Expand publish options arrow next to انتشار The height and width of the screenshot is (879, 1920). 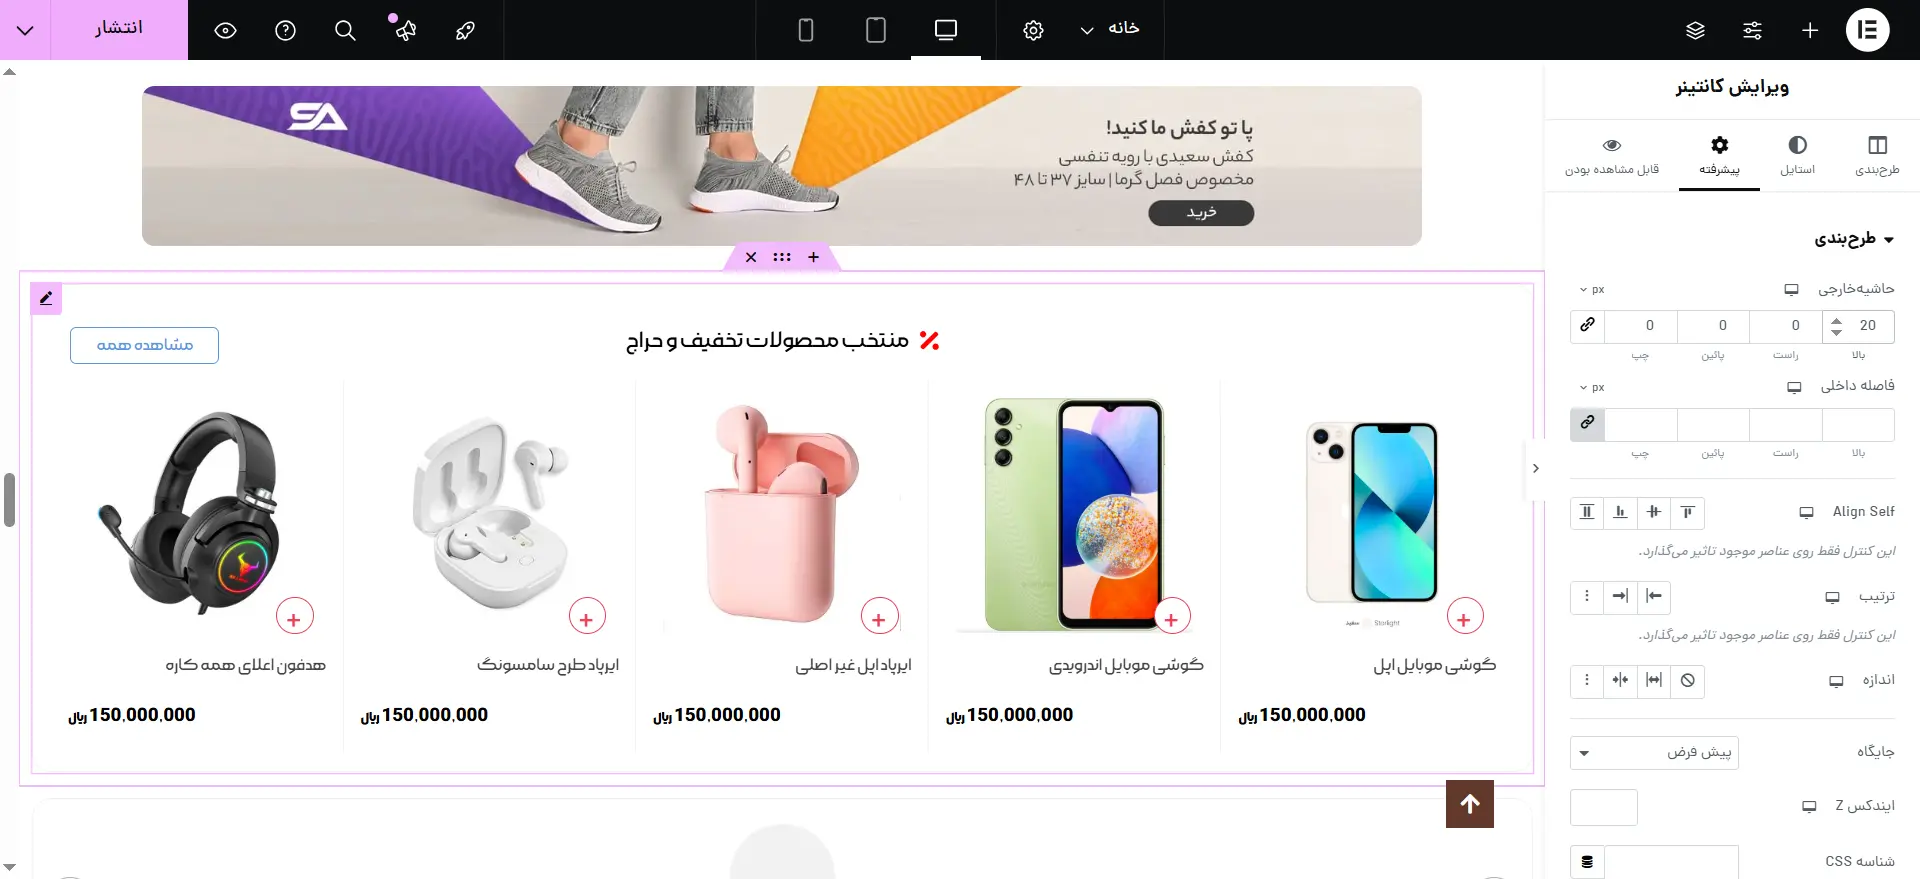25,30
